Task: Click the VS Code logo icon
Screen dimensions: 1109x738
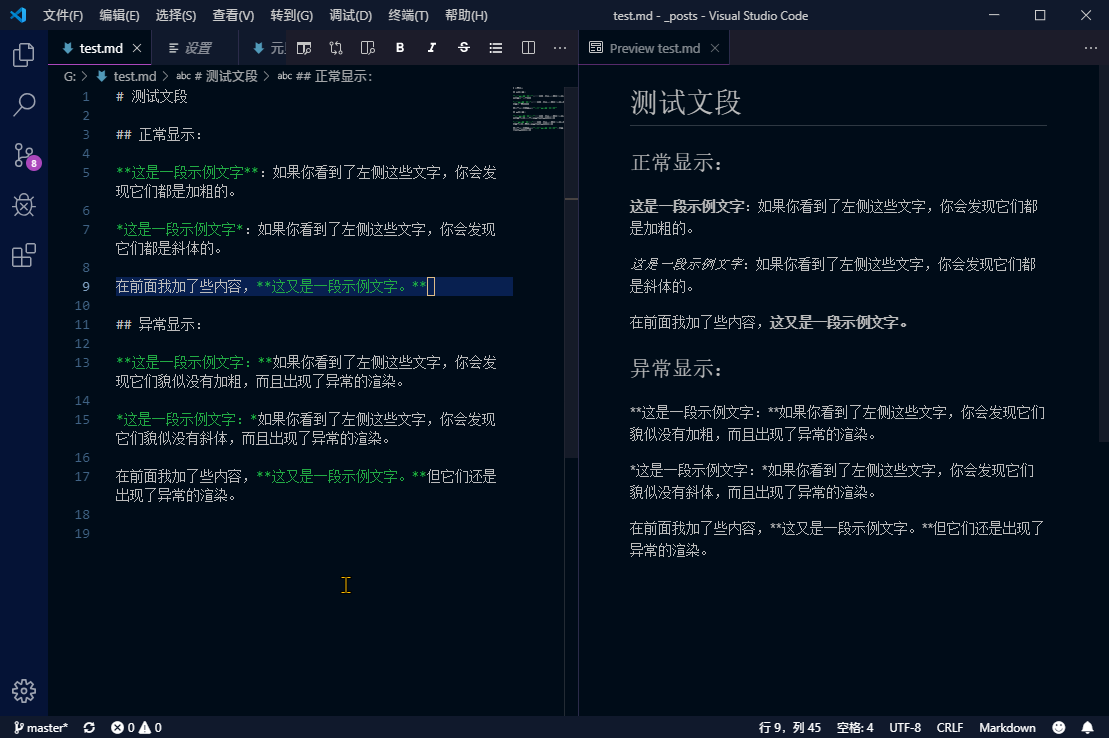Action: [x=18, y=15]
